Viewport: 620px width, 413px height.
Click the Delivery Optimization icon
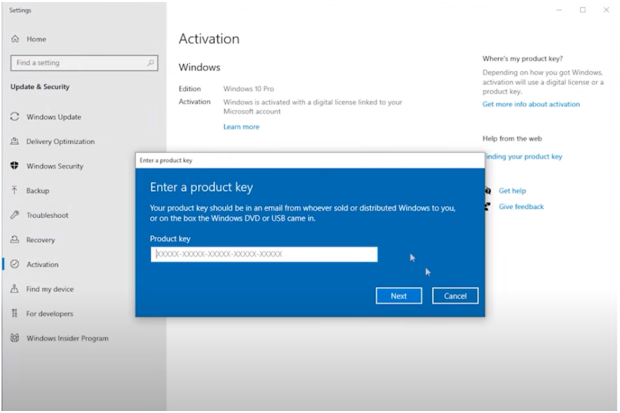pos(15,141)
